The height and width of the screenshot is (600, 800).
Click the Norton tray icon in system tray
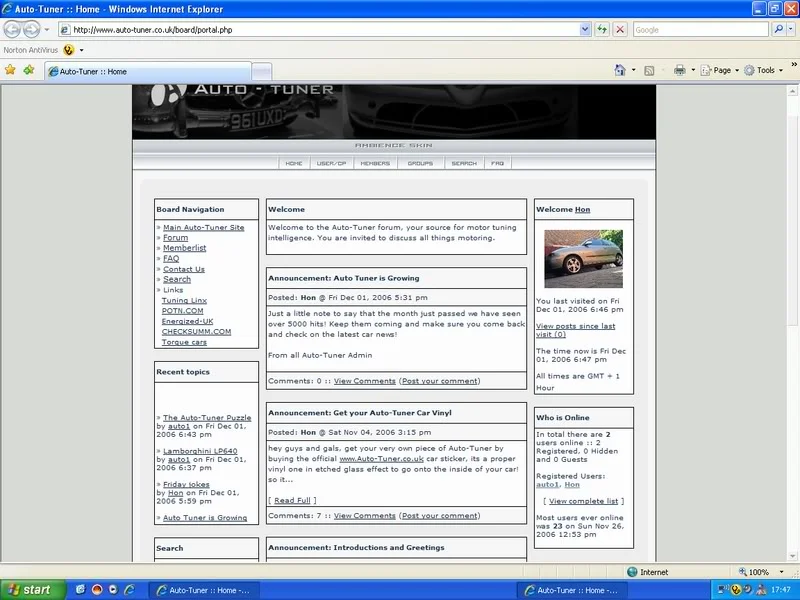click(x=736, y=590)
